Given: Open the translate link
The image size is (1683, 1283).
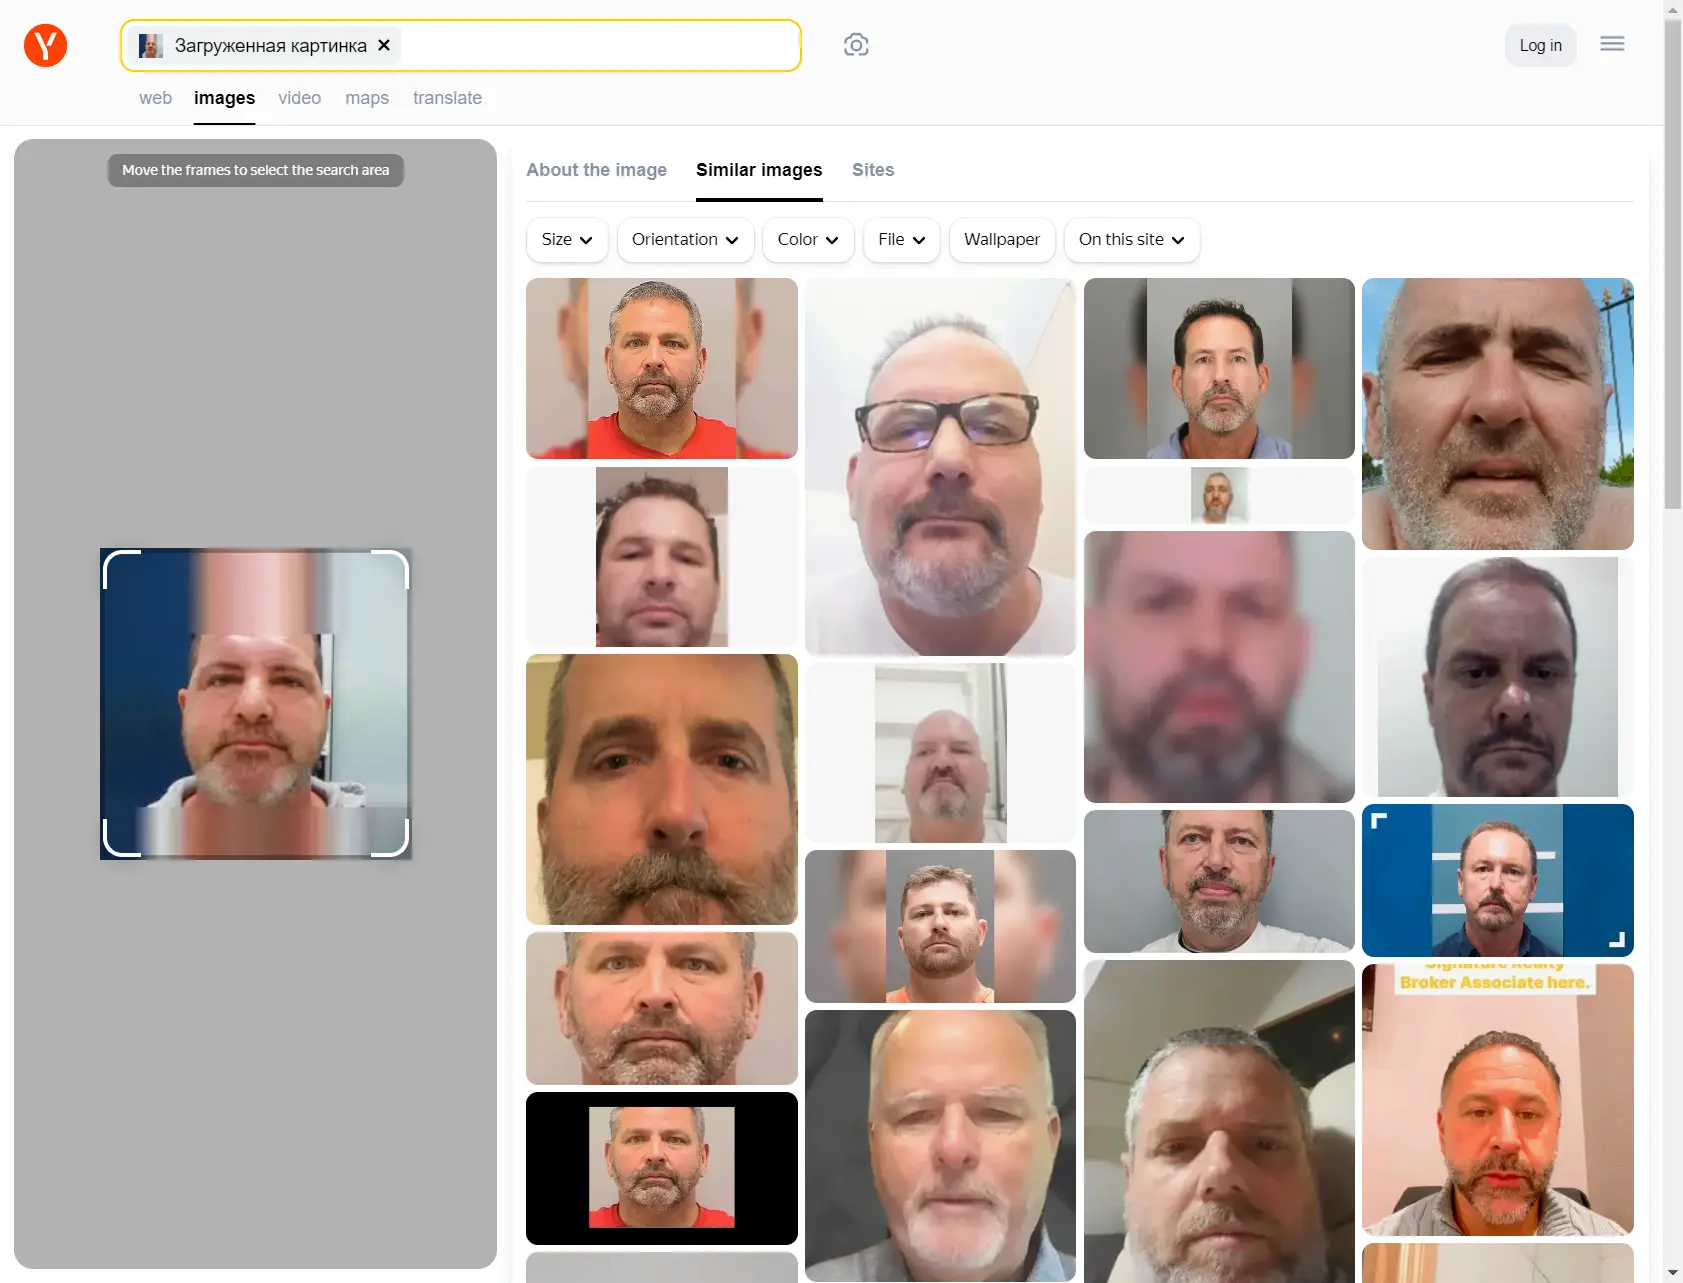Looking at the screenshot, I should pyautogui.click(x=447, y=98).
